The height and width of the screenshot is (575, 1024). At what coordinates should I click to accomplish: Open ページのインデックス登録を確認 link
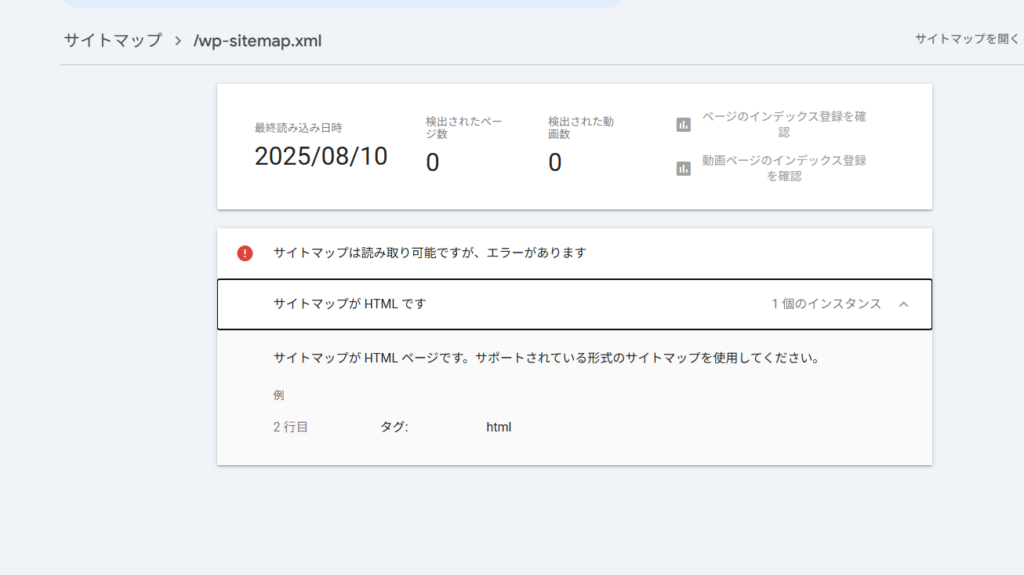coord(784,124)
